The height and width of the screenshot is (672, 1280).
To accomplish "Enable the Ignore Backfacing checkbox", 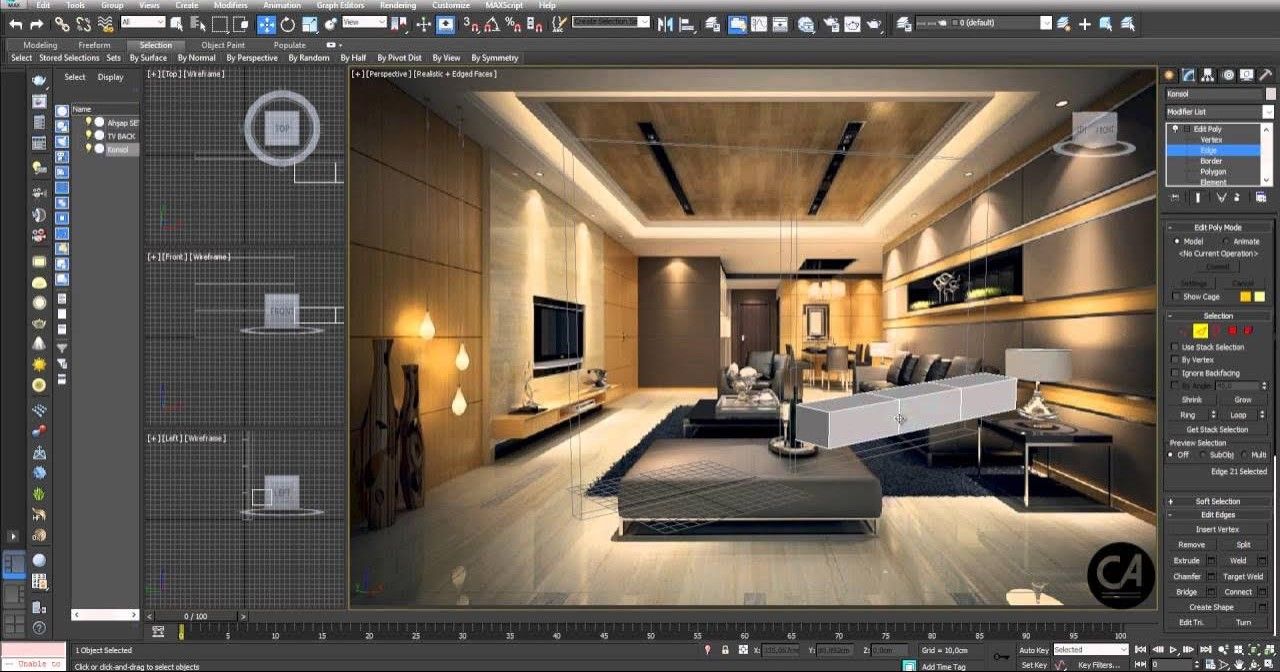I will point(1175,373).
